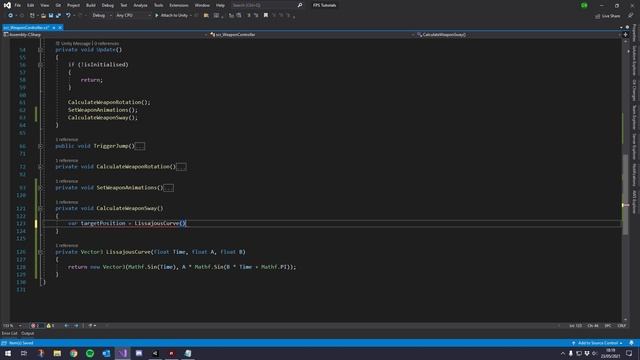Collapse the CalculateWeaponSway method outline
This screenshot has width=640, height=360.
point(40,209)
